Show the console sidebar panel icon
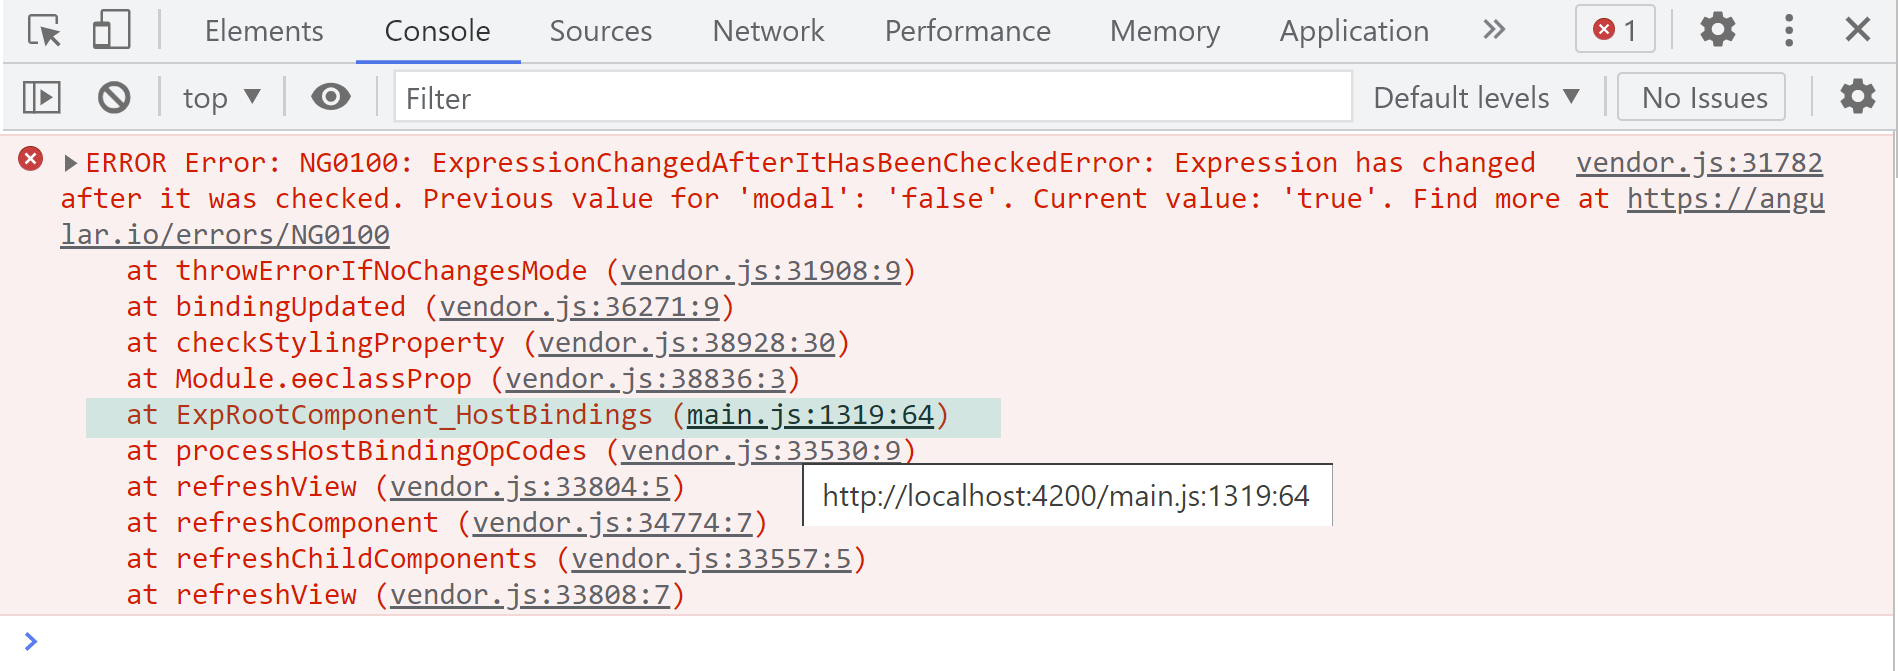Screen dimensions: 1898x671 (42, 97)
